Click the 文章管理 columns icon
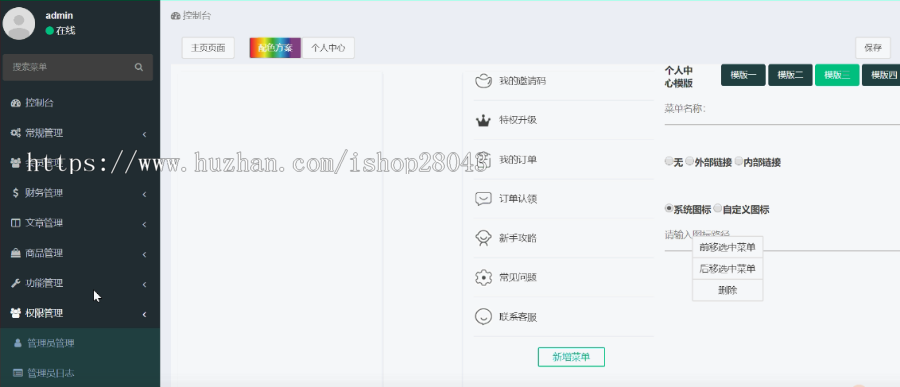 pyautogui.click(x=15, y=223)
